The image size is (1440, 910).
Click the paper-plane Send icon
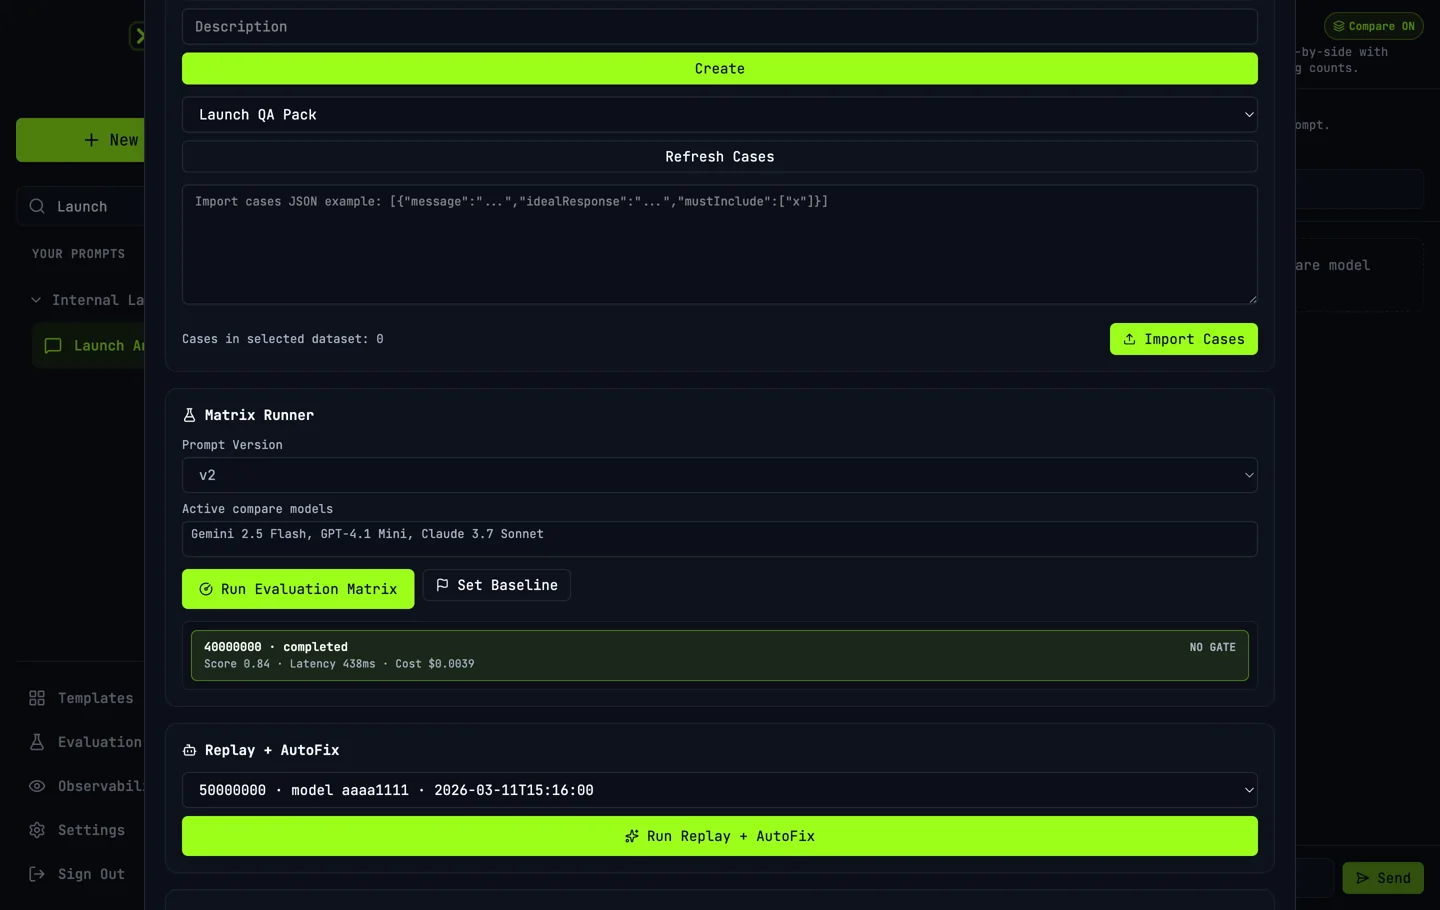[1362, 878]
